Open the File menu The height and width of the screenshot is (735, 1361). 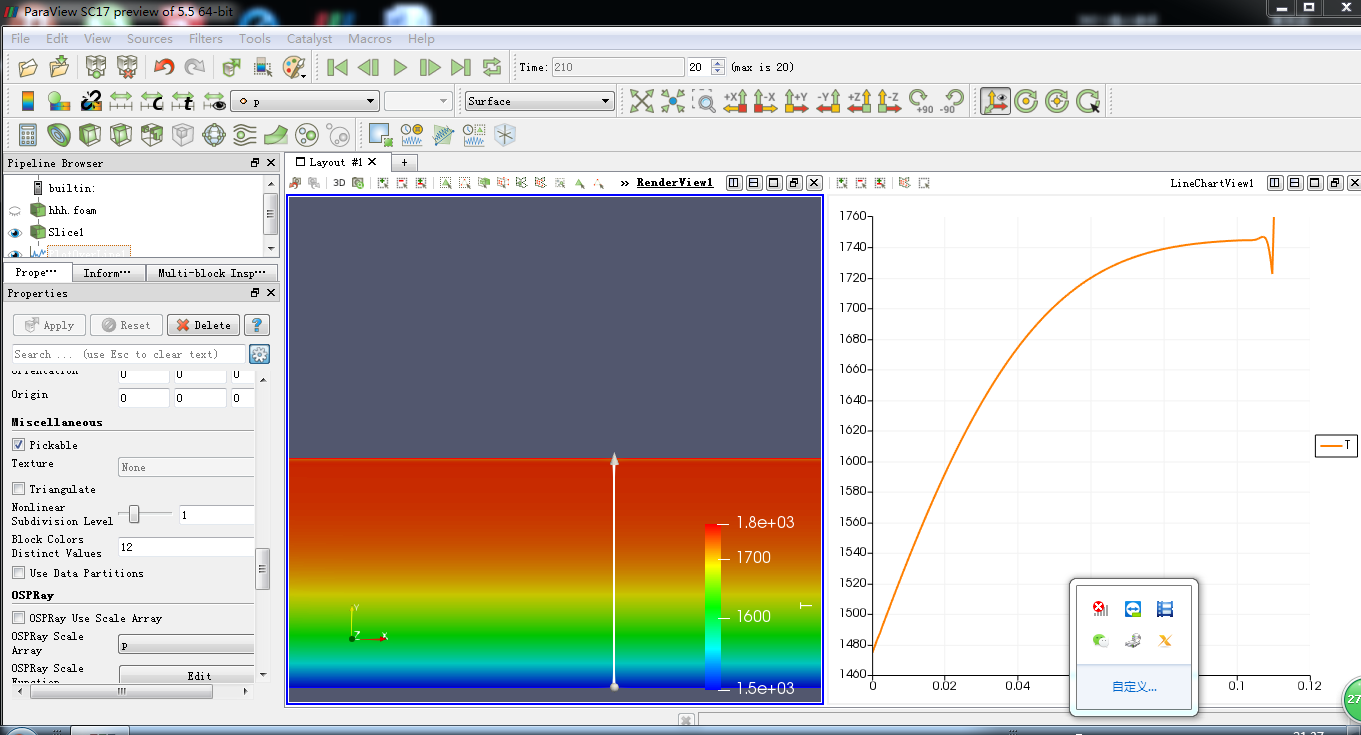click(x=20, y=38)
